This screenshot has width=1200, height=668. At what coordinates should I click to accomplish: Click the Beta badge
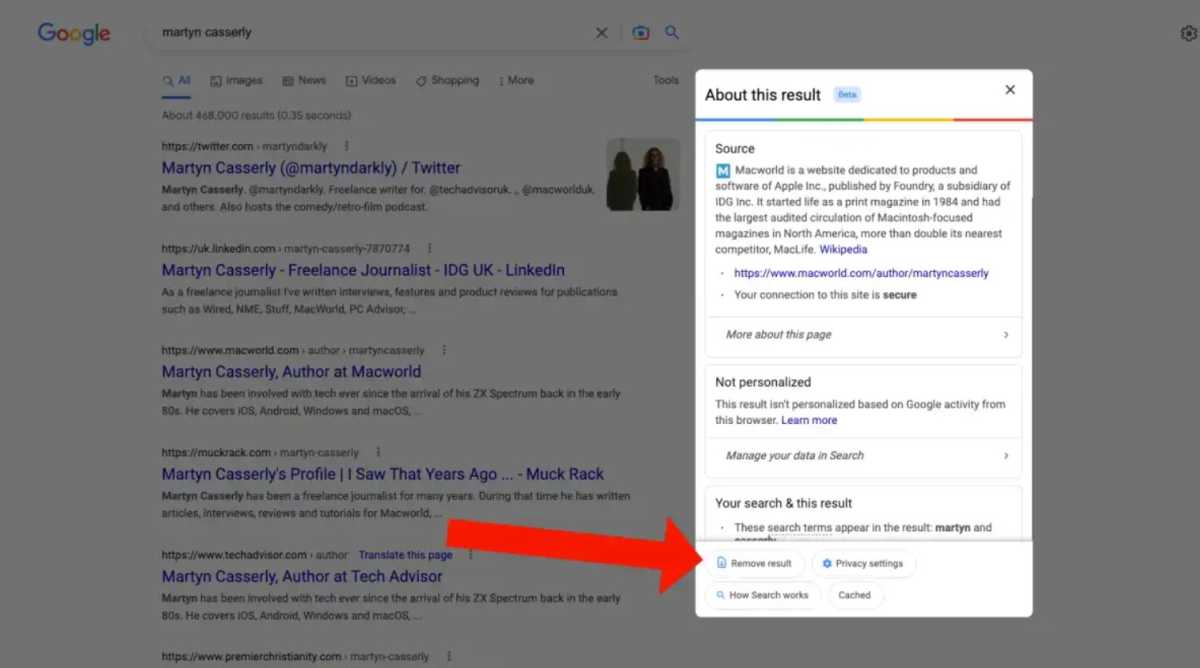[847, 95]
